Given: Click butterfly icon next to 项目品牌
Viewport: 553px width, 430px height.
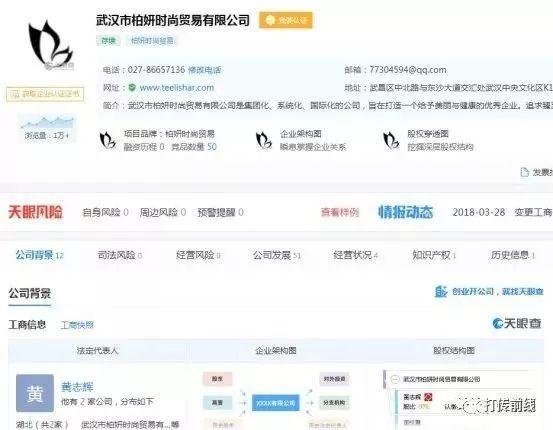Looking at the screenshot, I should (x=108, y=140).
